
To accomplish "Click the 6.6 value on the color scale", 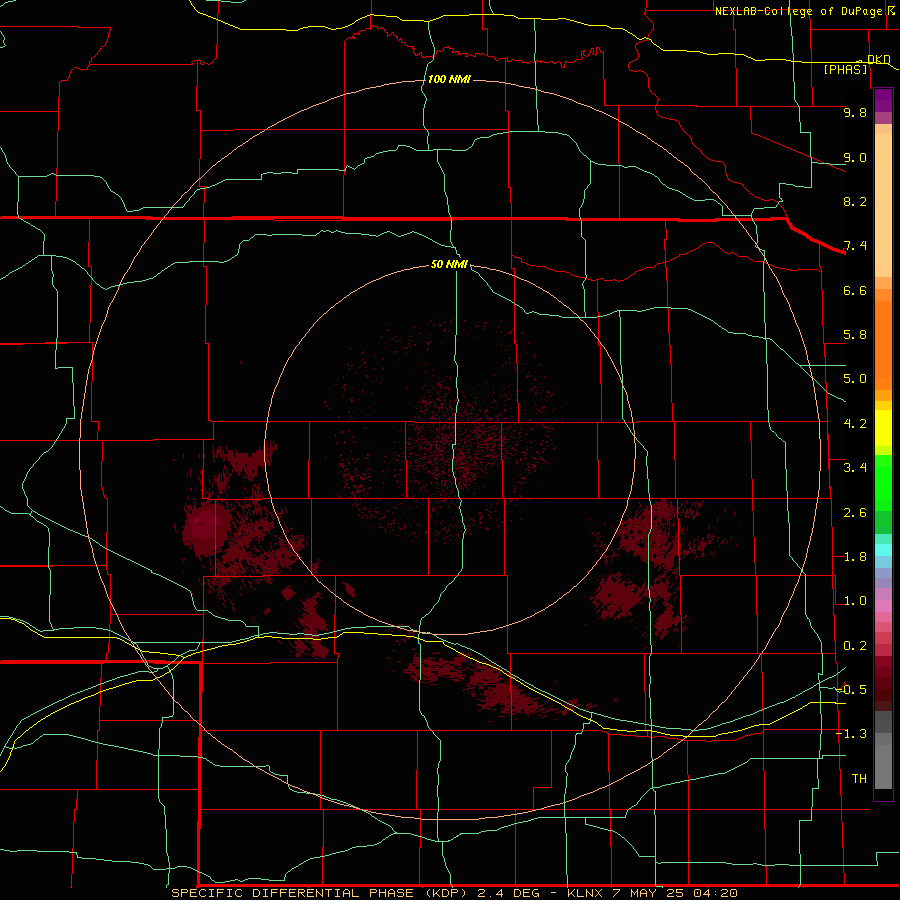I will (855, 290).
